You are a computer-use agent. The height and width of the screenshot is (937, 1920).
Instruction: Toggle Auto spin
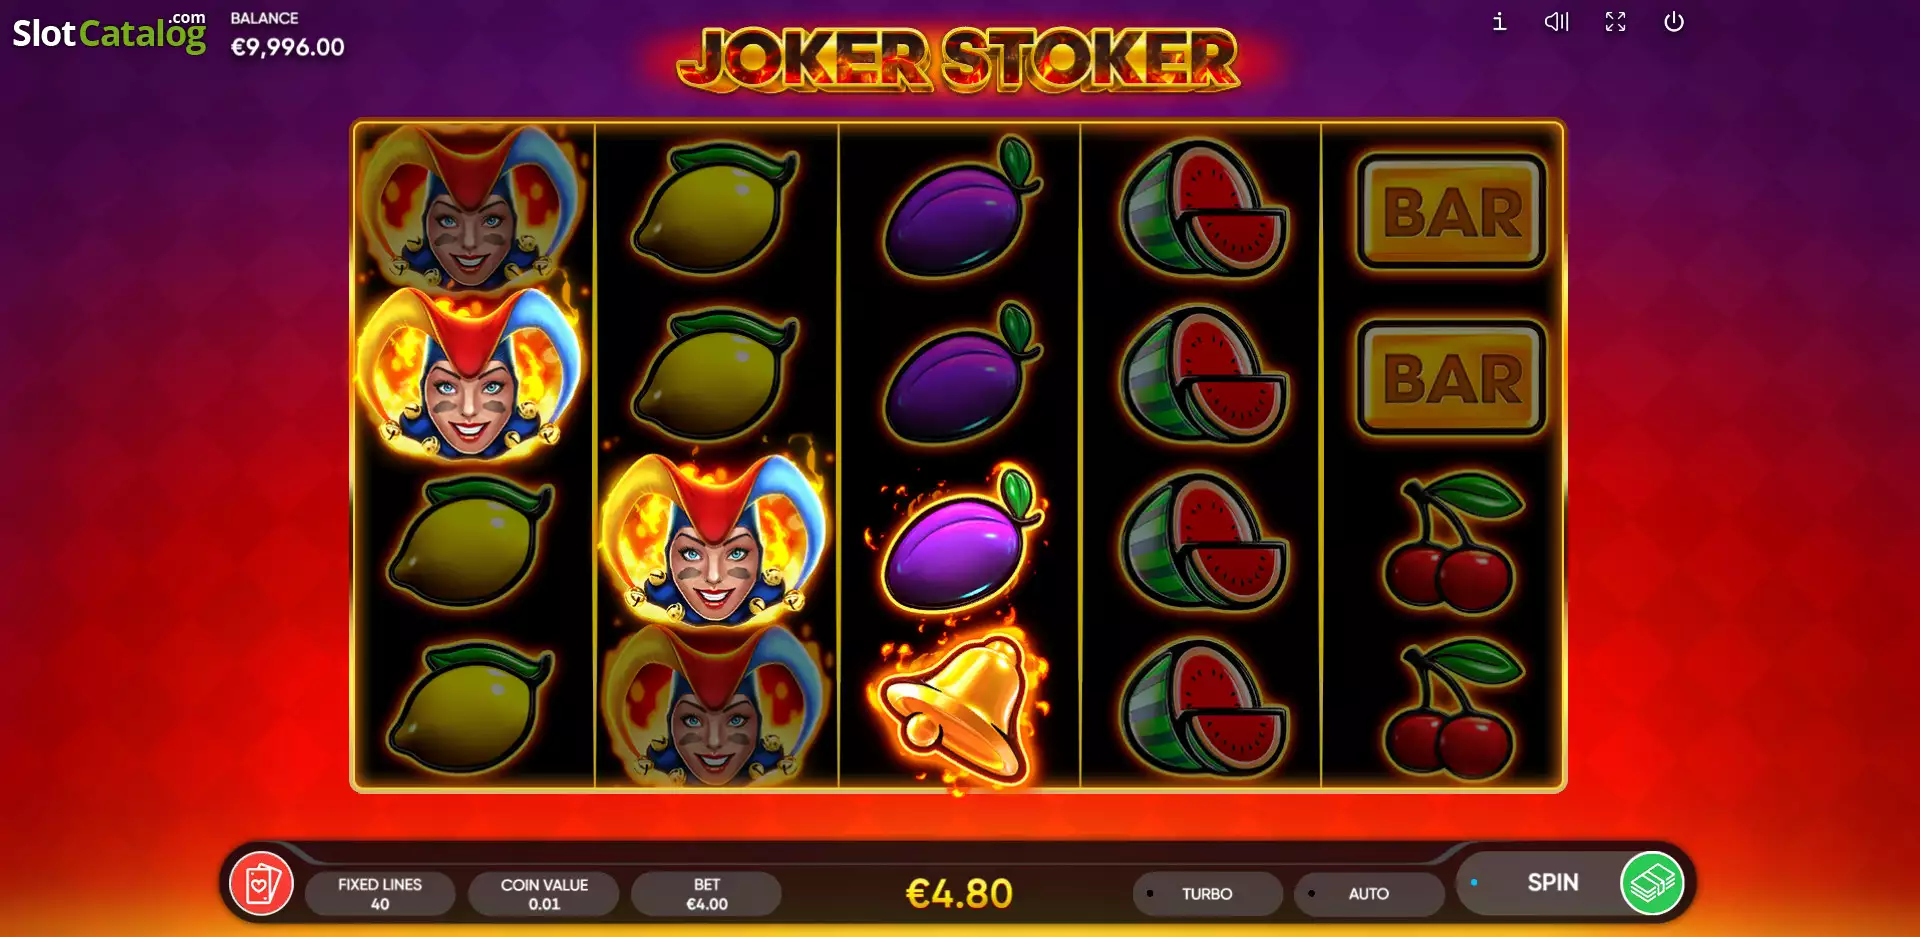tap(1368, 893)
